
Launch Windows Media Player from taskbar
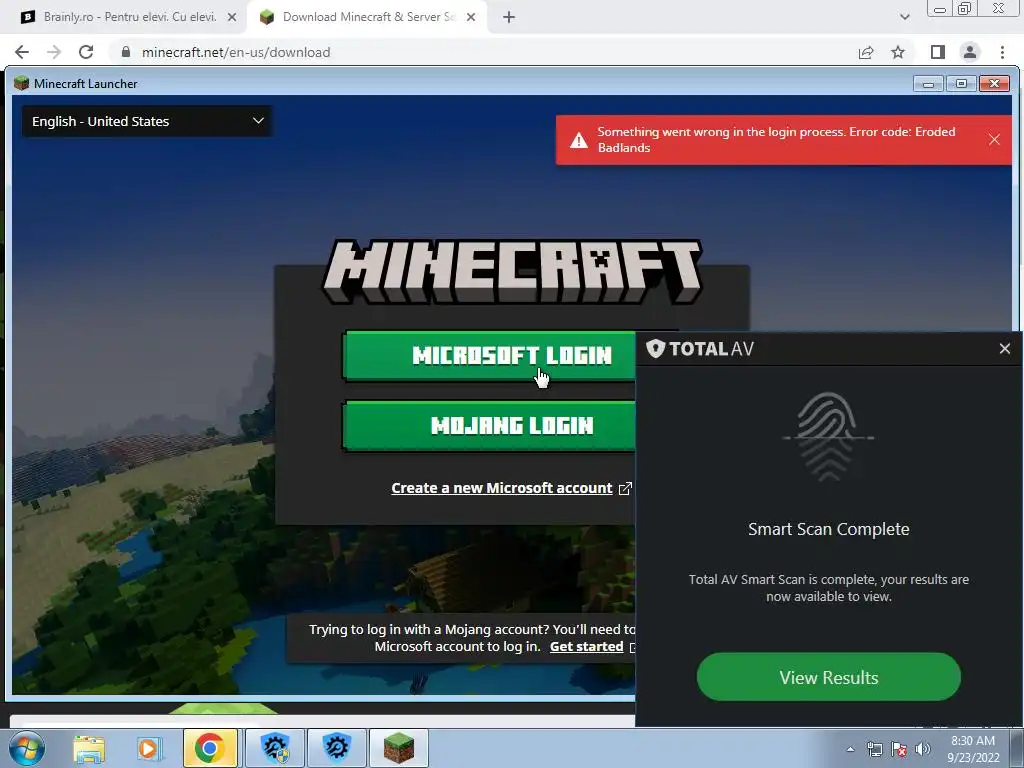(x=149, y=749)
